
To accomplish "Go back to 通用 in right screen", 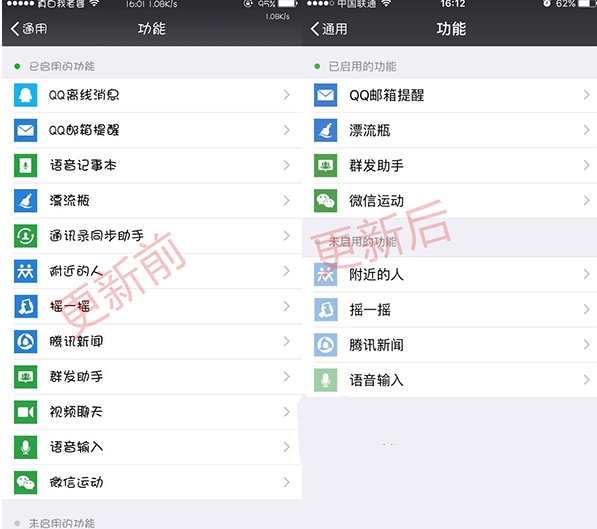I will (329, 29).
